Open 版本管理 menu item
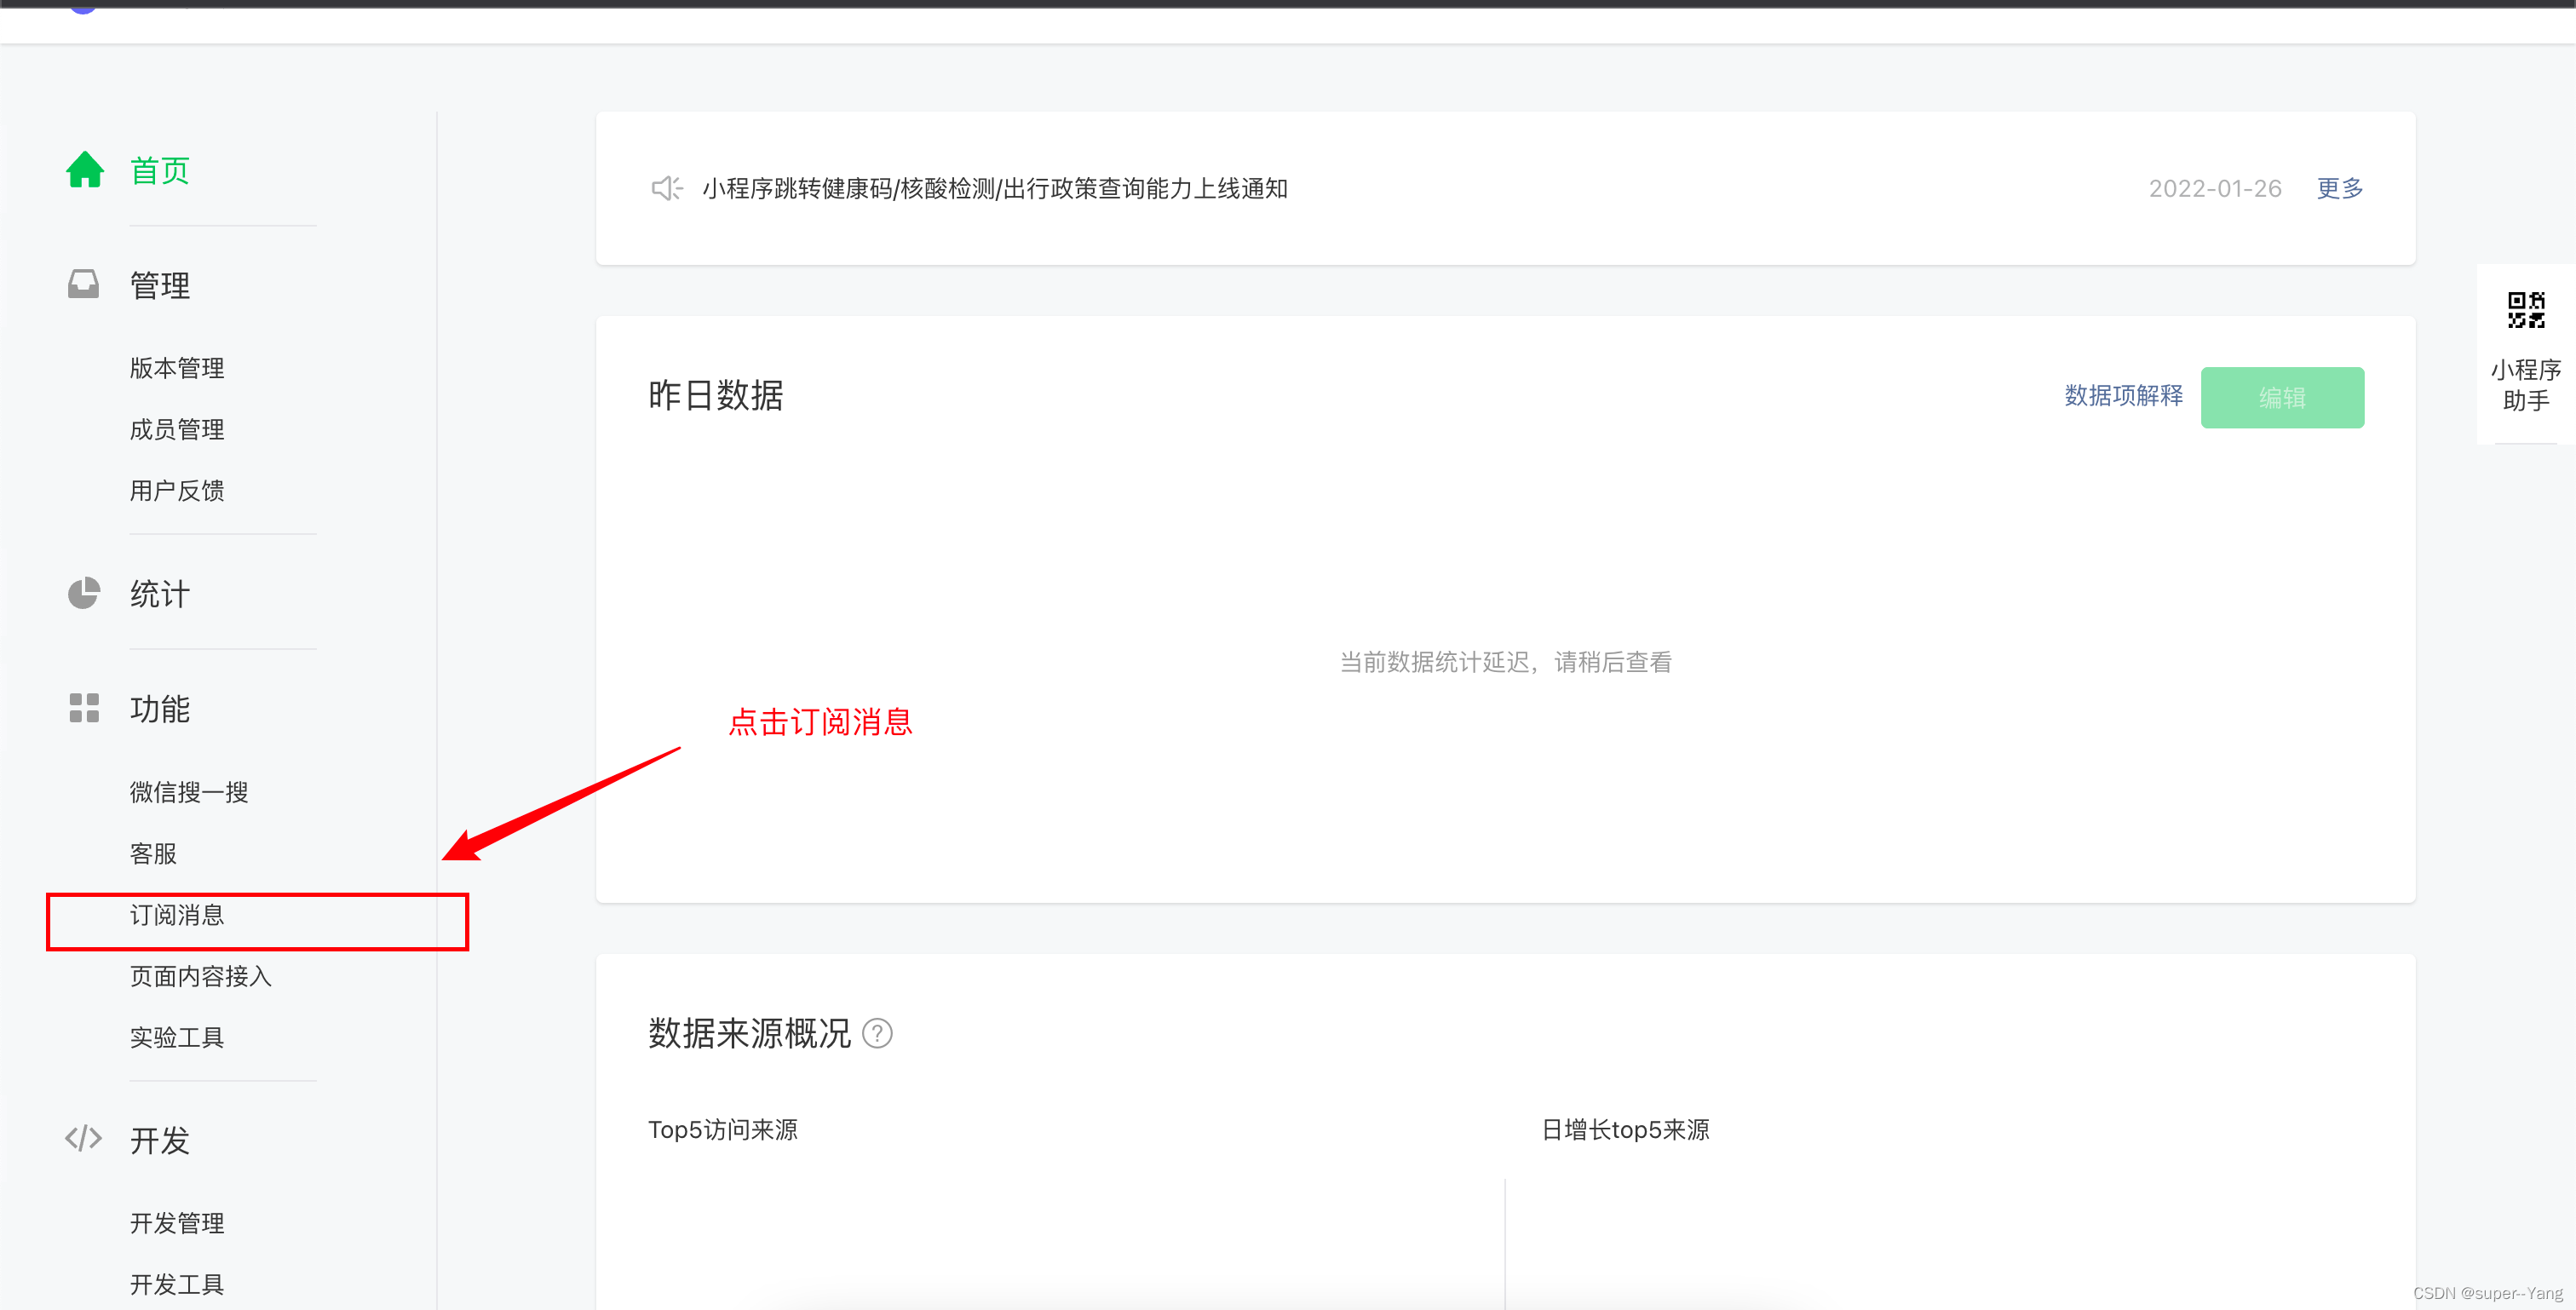Image resolution: width=2576 pixels, height=1310 pixels. point(177,368)
